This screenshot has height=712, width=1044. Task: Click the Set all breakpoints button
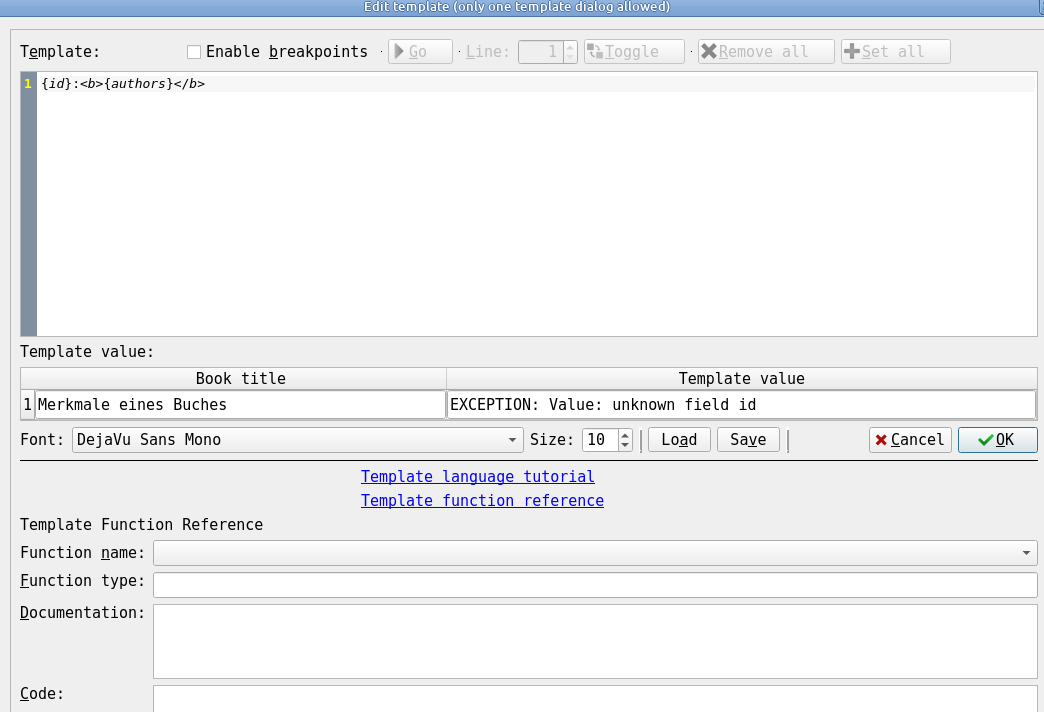point(896,52)
